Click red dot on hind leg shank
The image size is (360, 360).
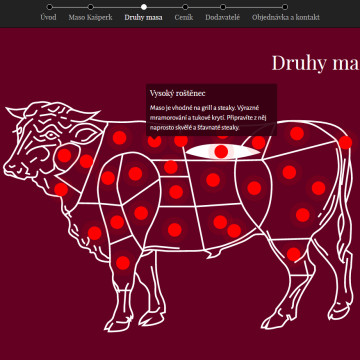point(294,254)
